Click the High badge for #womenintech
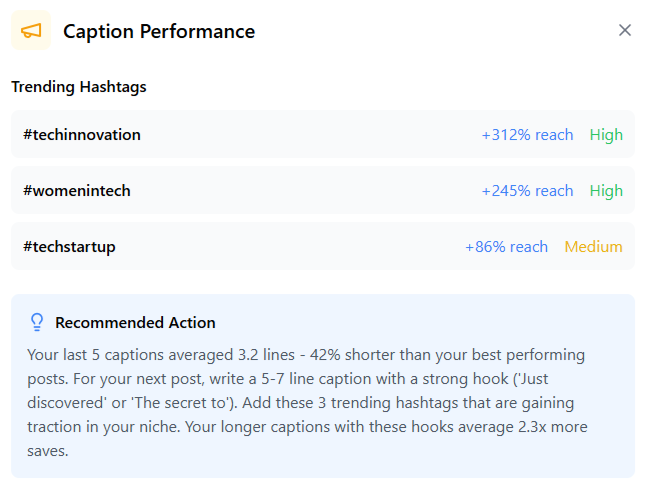The width and height of the screenshot is (651, 489). pyautogui.click(x=606, y=191)
